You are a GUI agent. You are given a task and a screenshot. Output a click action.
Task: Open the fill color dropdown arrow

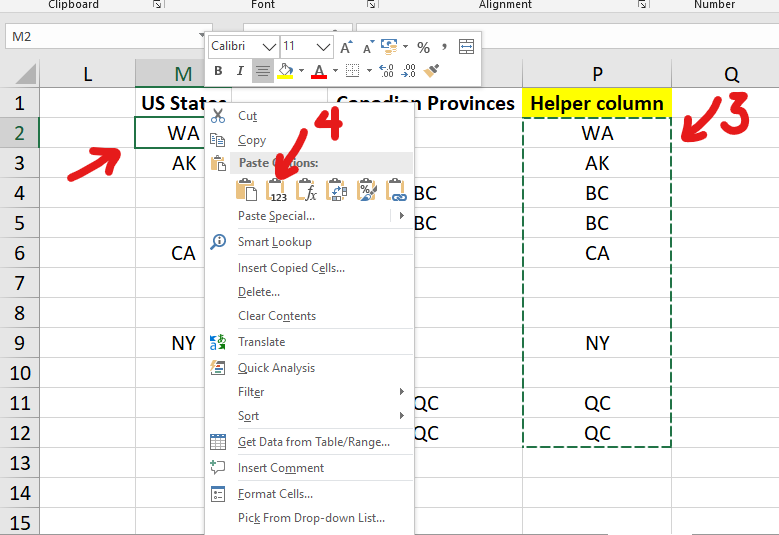301,71
